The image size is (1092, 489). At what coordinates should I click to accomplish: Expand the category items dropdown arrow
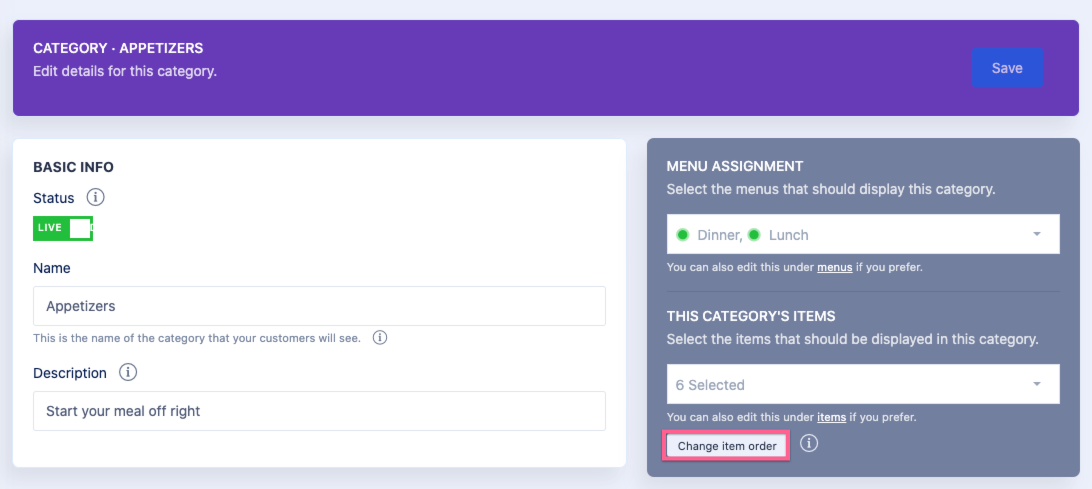click(1037, 385)
